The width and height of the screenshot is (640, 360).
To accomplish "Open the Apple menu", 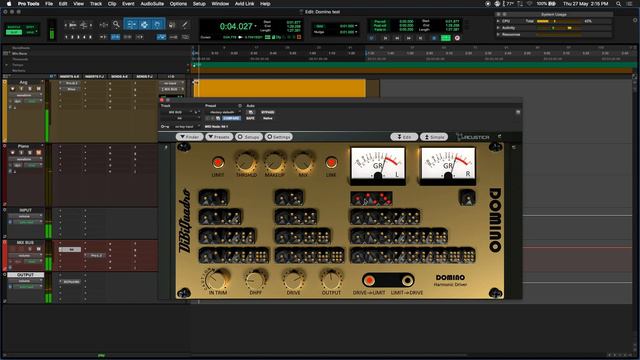I will [9, 4].
